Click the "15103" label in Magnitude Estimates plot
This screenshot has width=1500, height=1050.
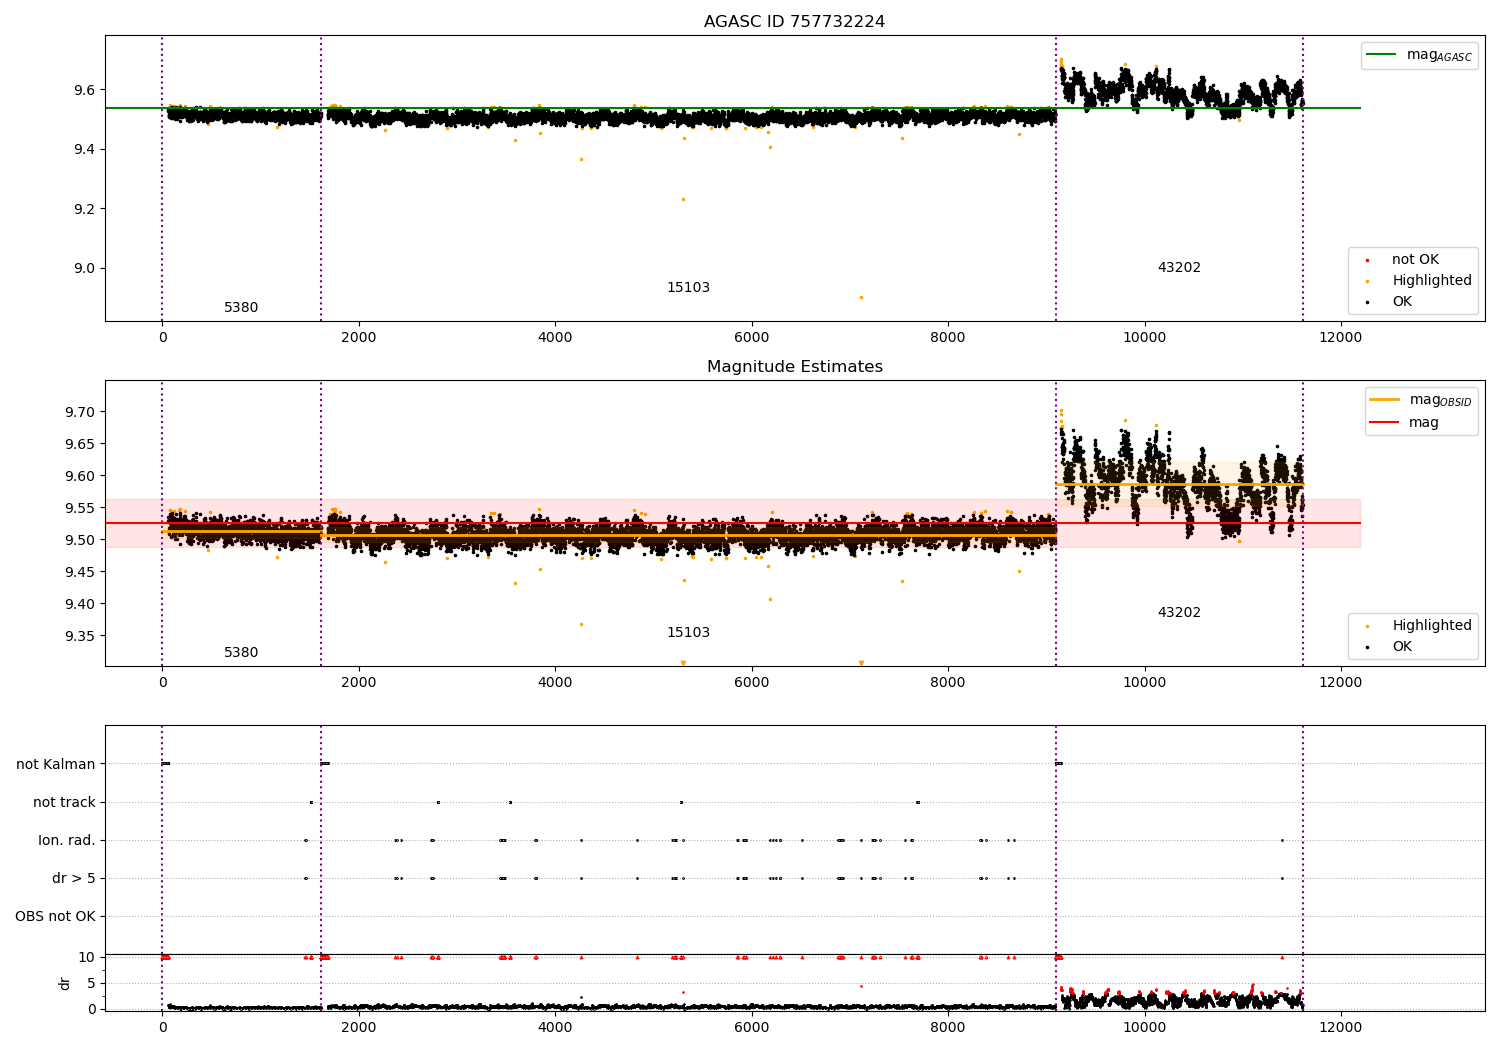click(688, 633)
